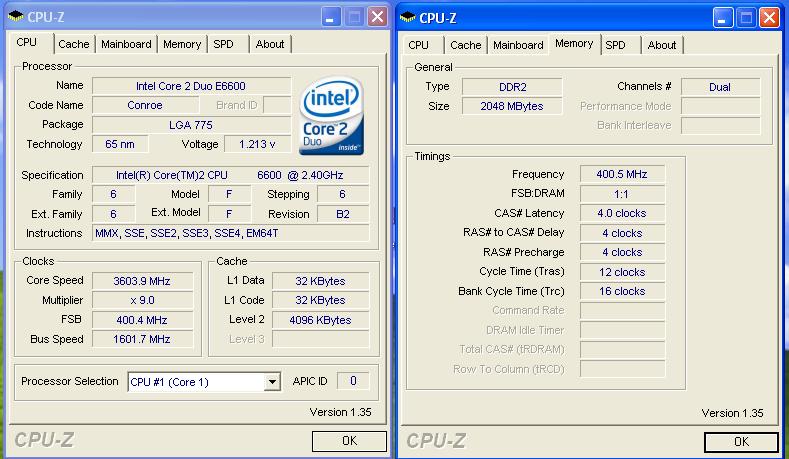
Task: Switch to CPU tab in right CPU-Z window
Action: 418,45
